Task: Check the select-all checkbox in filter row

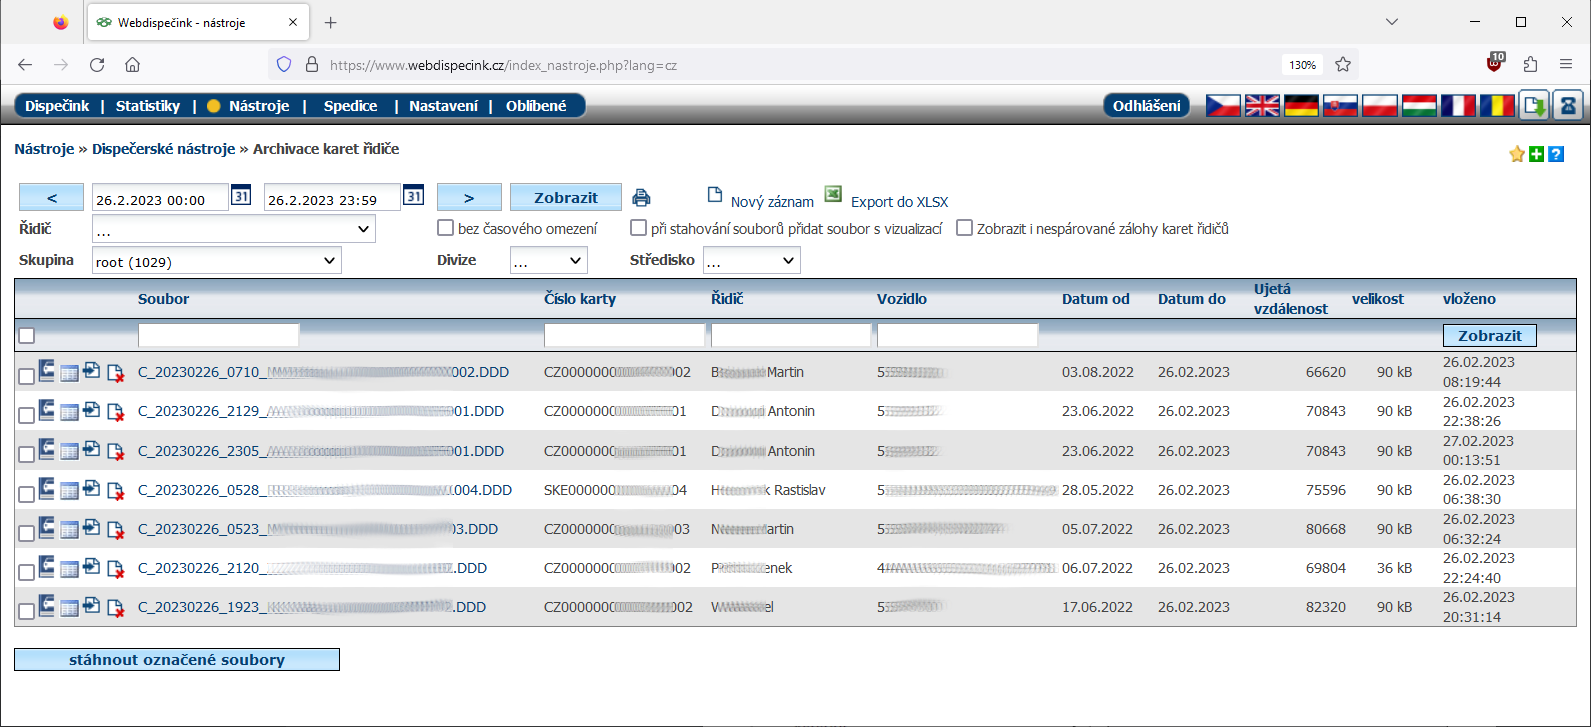Action: point(27,336)
